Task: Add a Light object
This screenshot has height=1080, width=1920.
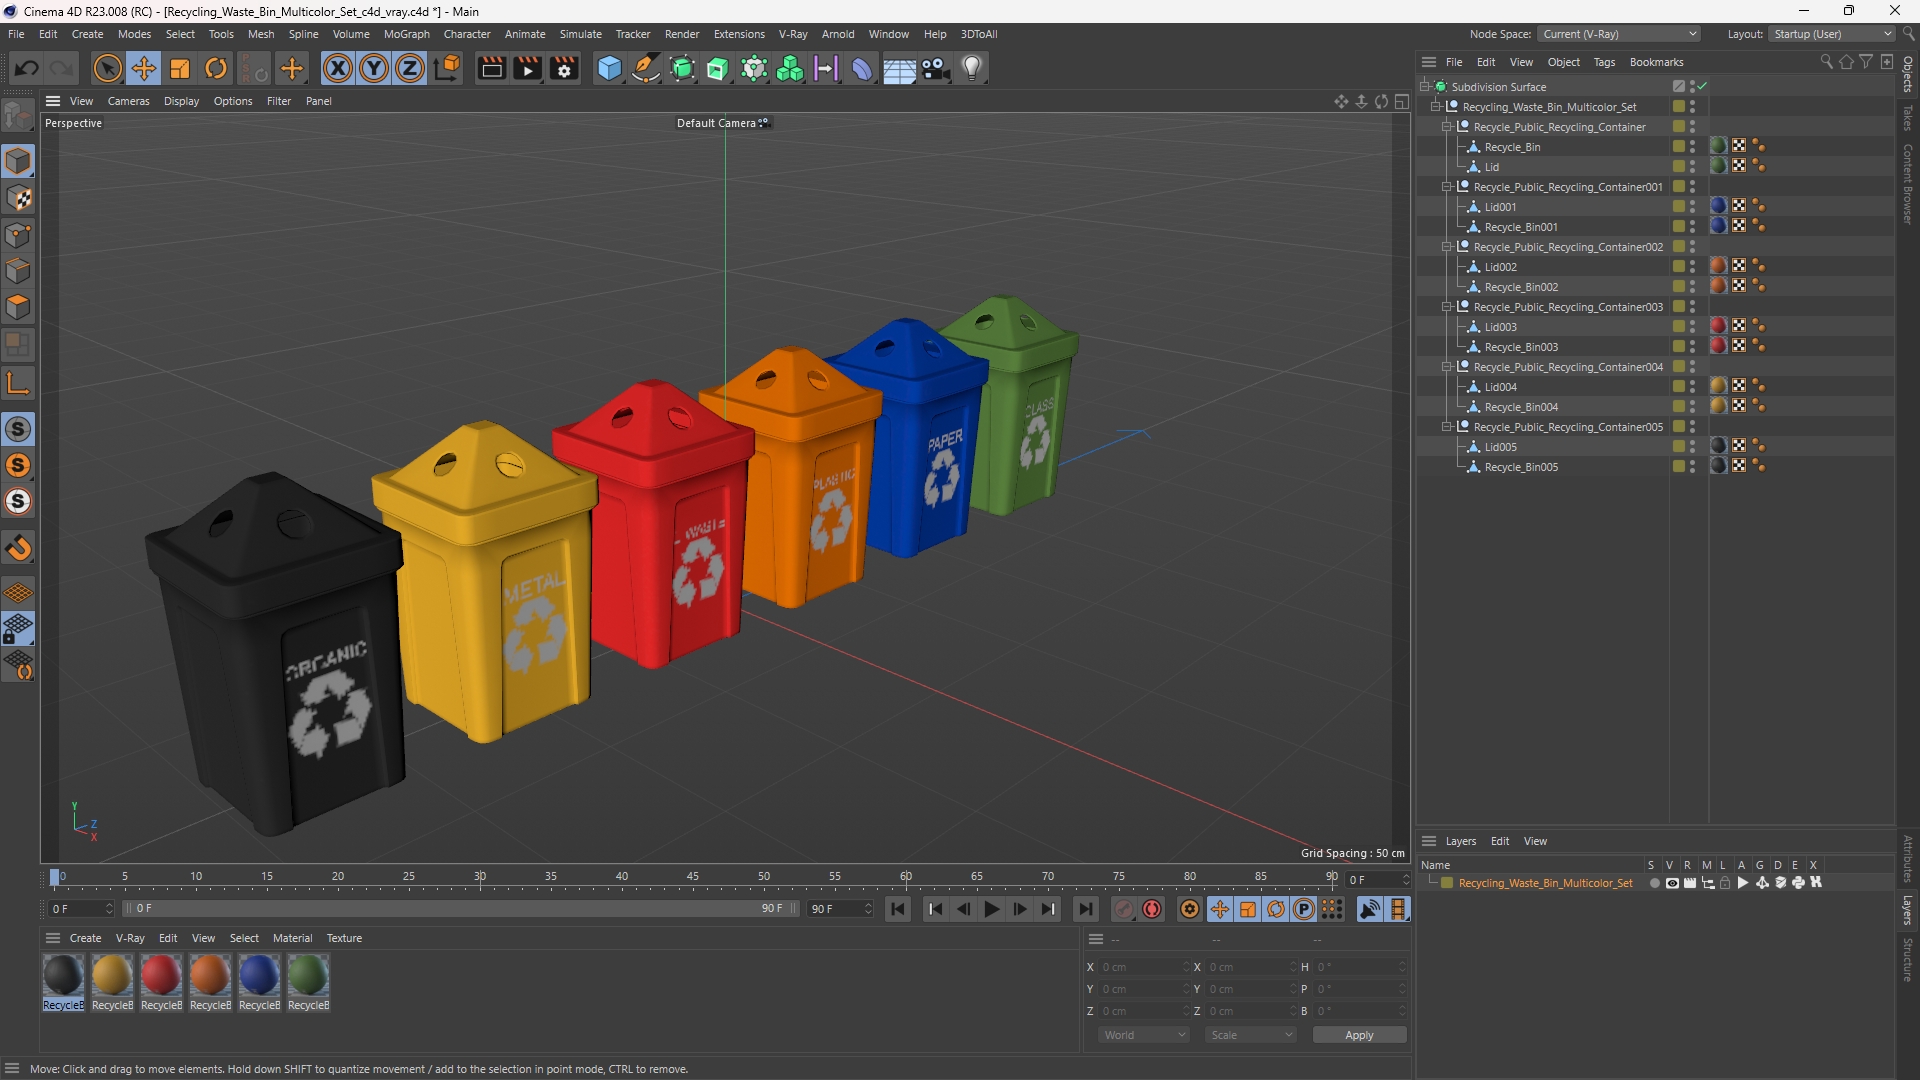Action: [x=972, y=68]
